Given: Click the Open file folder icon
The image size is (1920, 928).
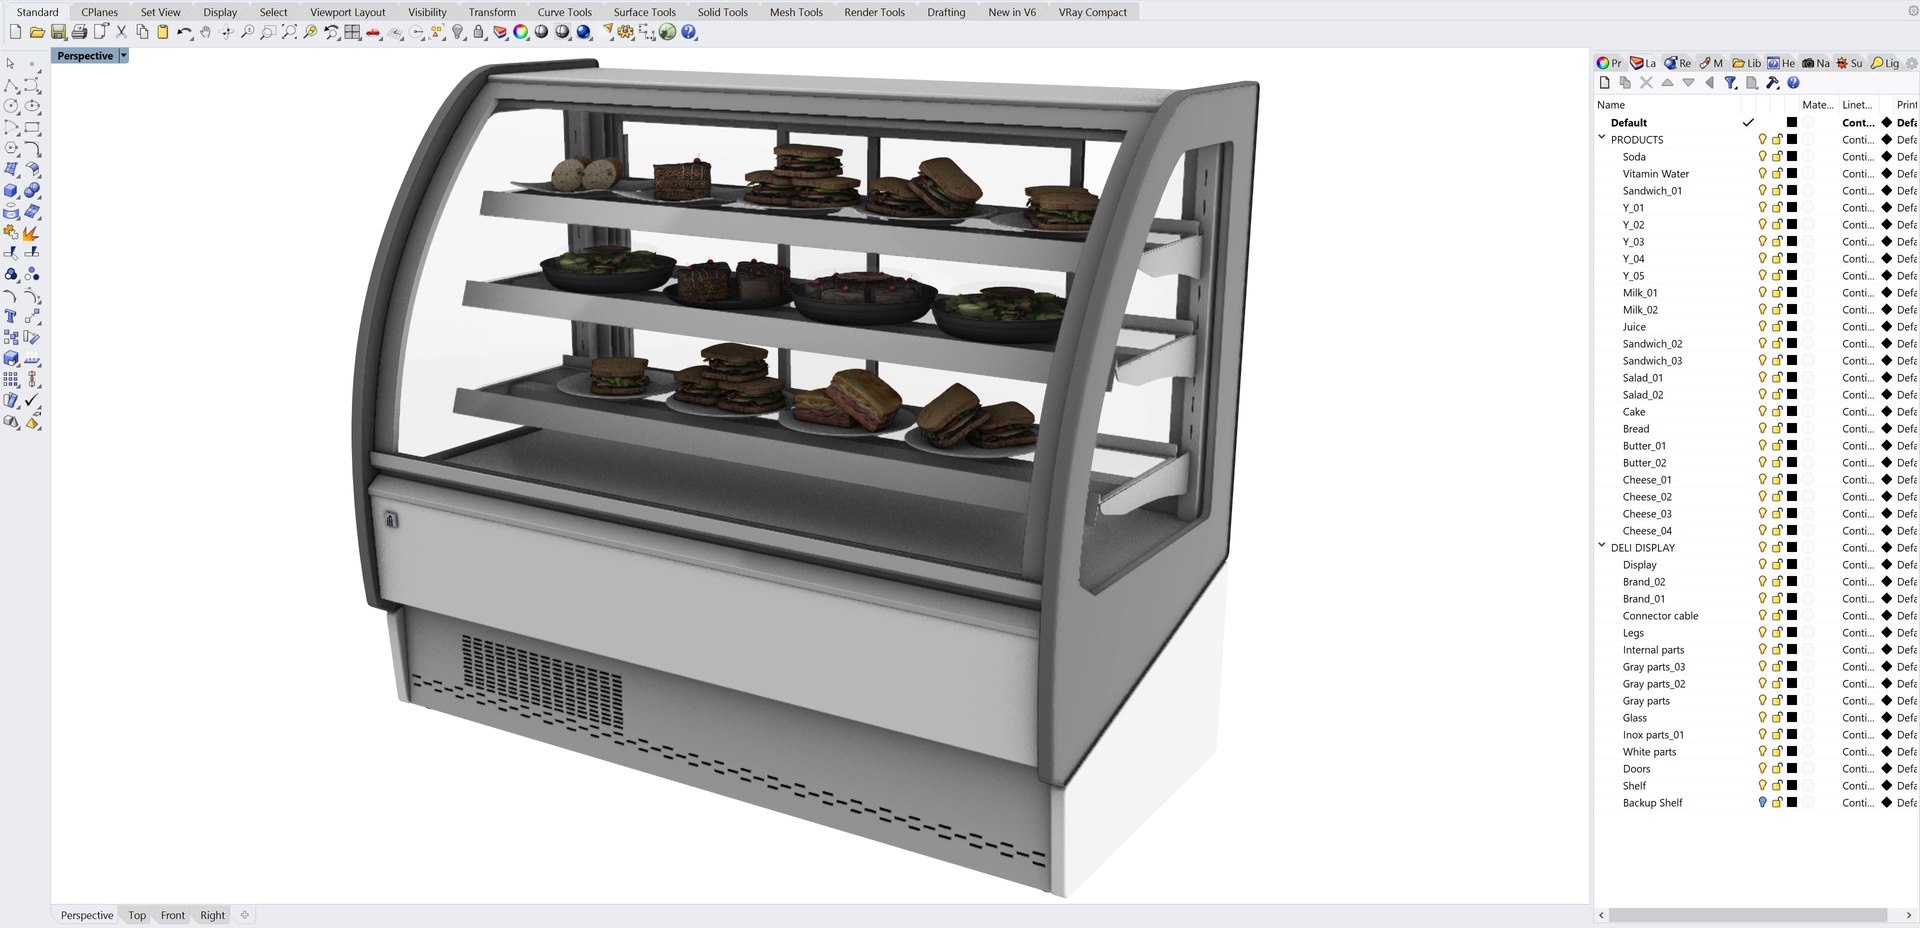Looking at the screenshot, I should [37, 32].
